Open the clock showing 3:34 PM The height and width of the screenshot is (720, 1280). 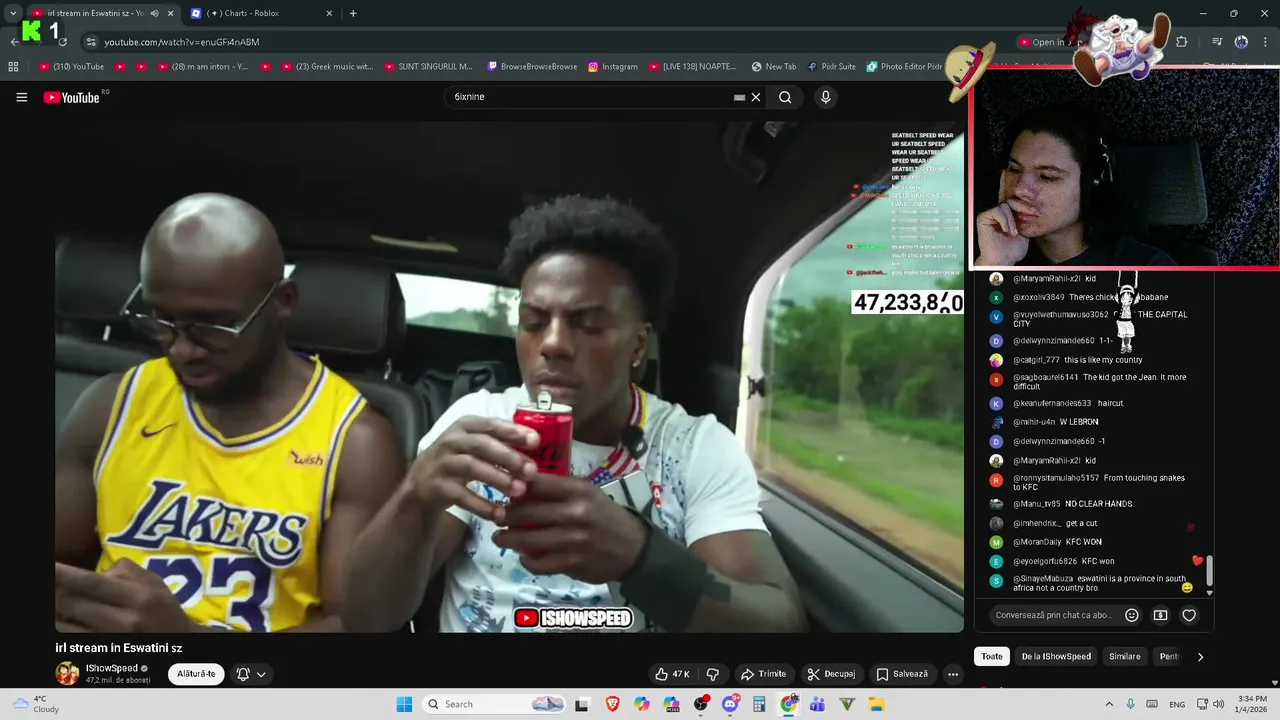[x=1253, y=704]
